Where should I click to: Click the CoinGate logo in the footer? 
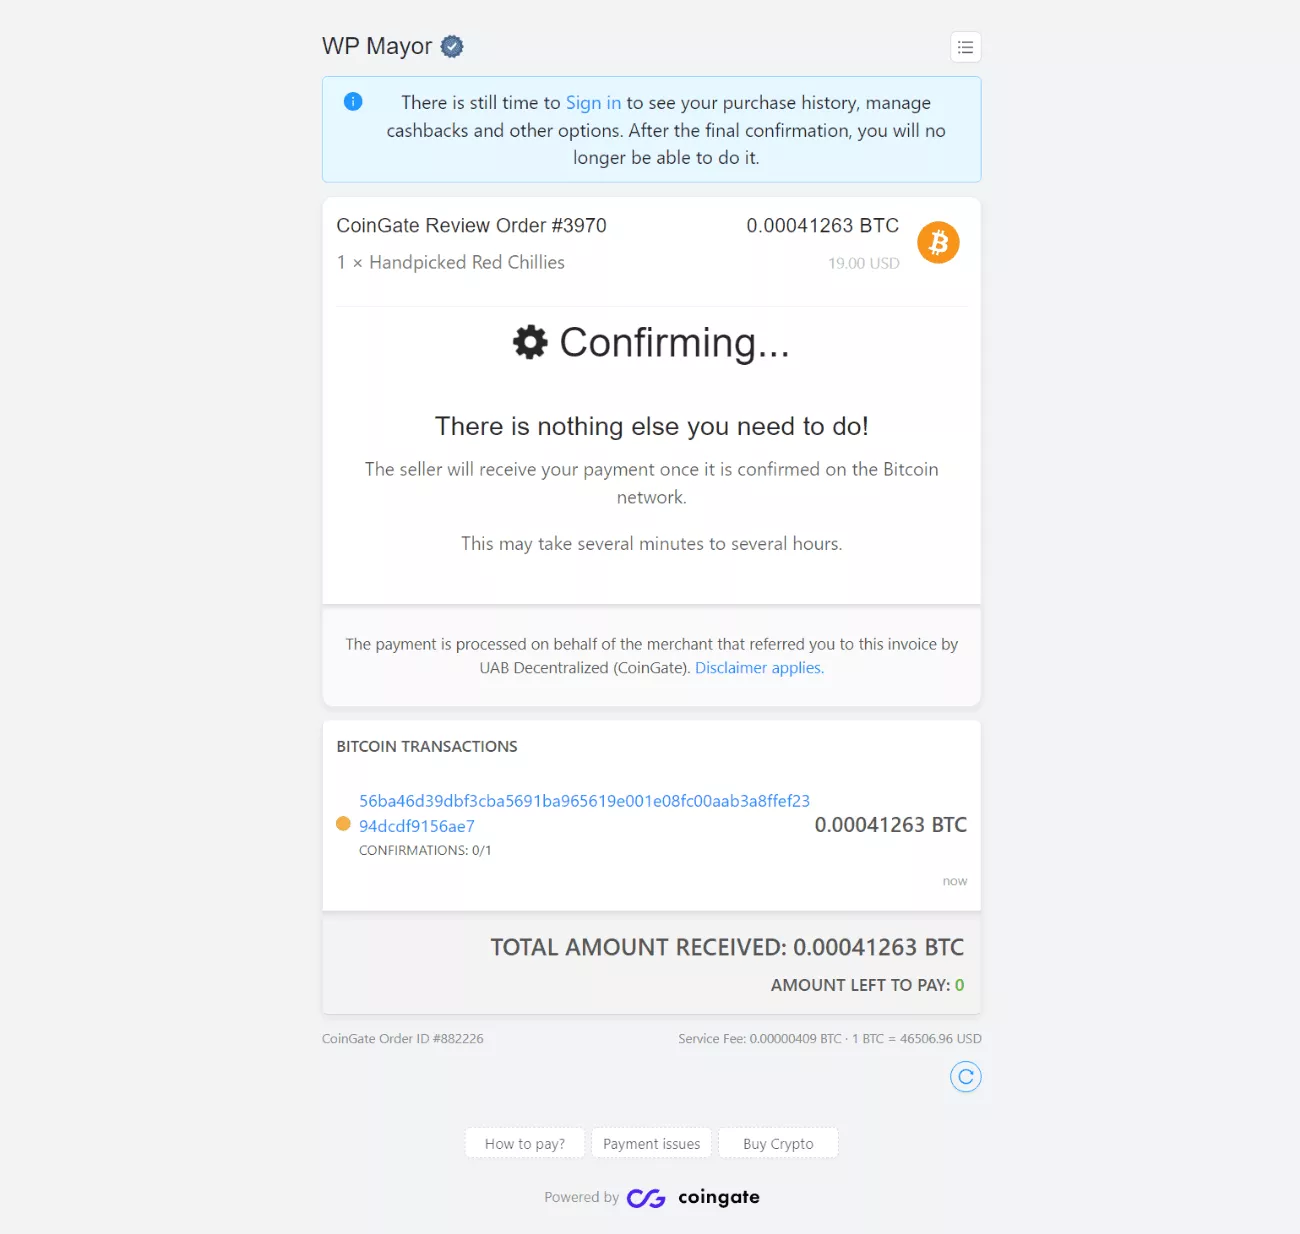[646, 1198]
